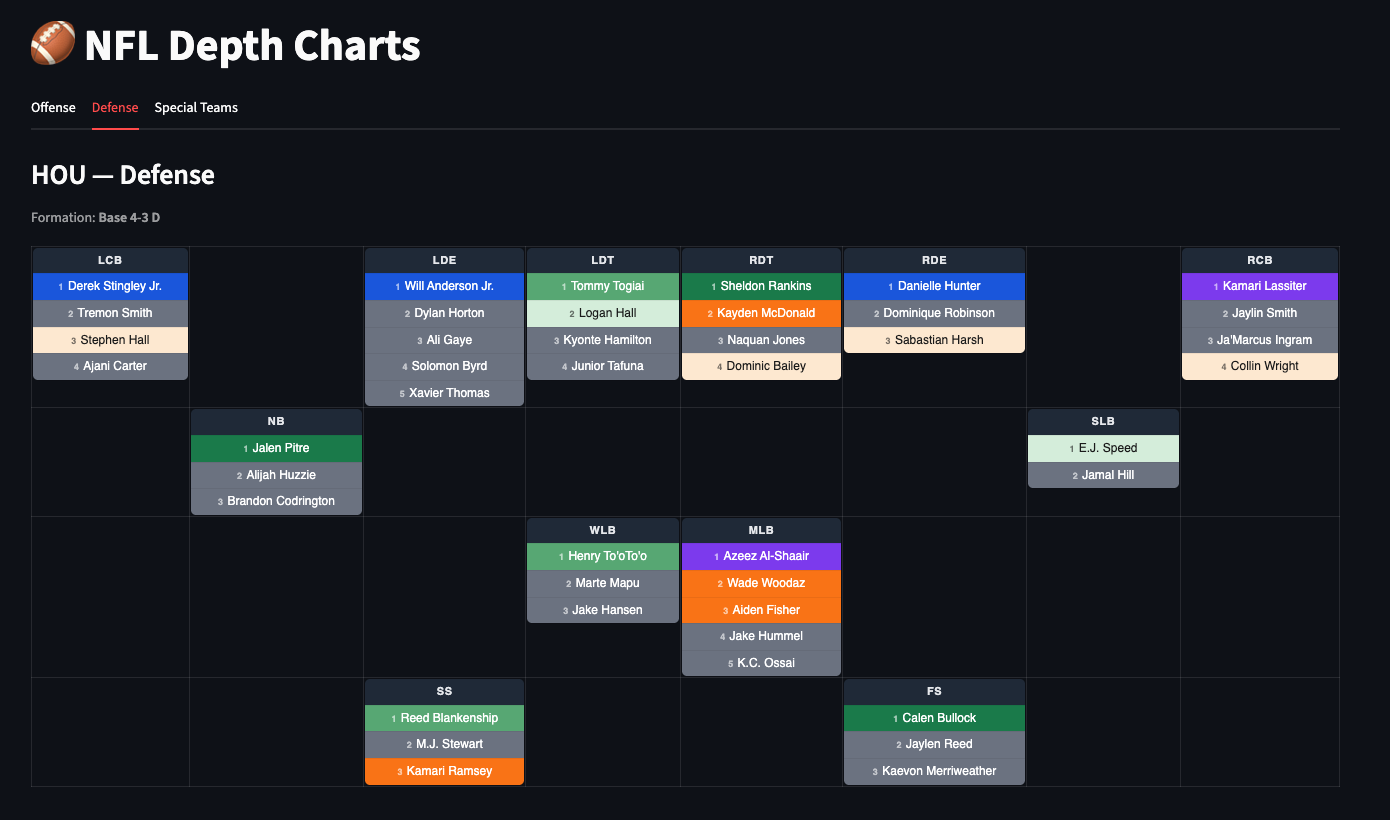Click Marte Mapu player row
The image size is (1390, 820).
603,583
